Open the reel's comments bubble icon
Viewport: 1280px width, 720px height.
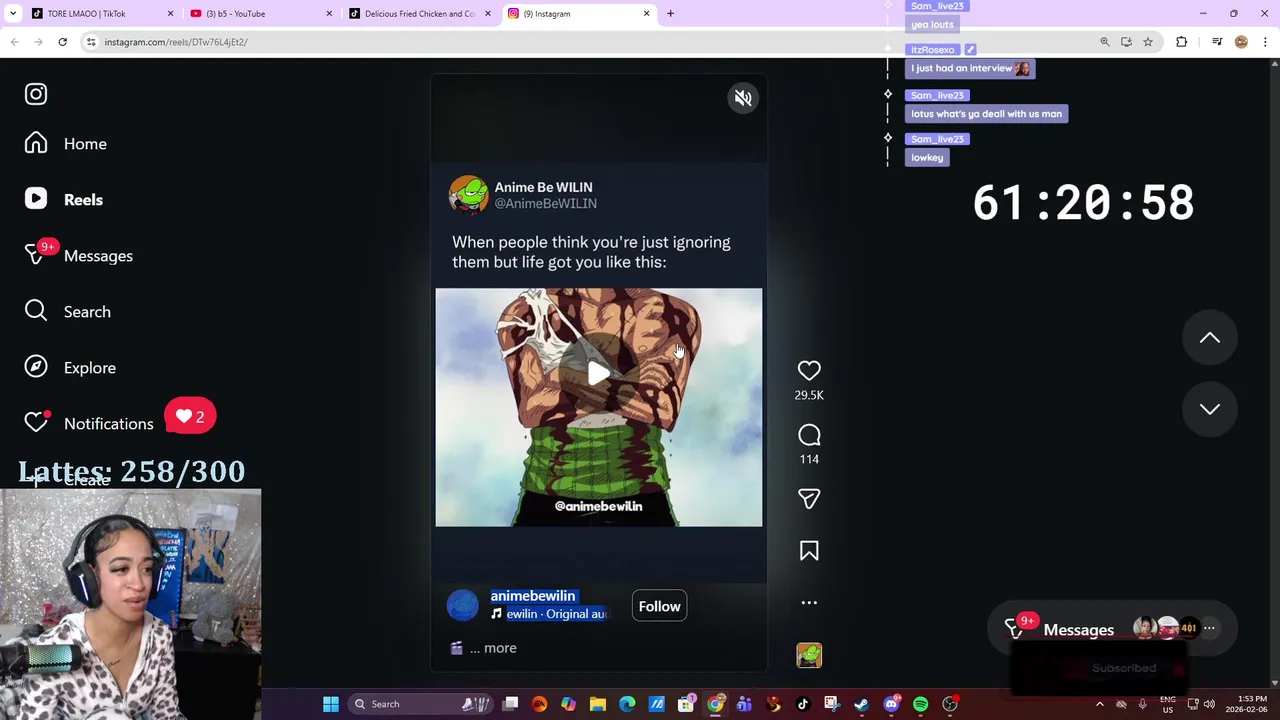[x=809, y=435]
